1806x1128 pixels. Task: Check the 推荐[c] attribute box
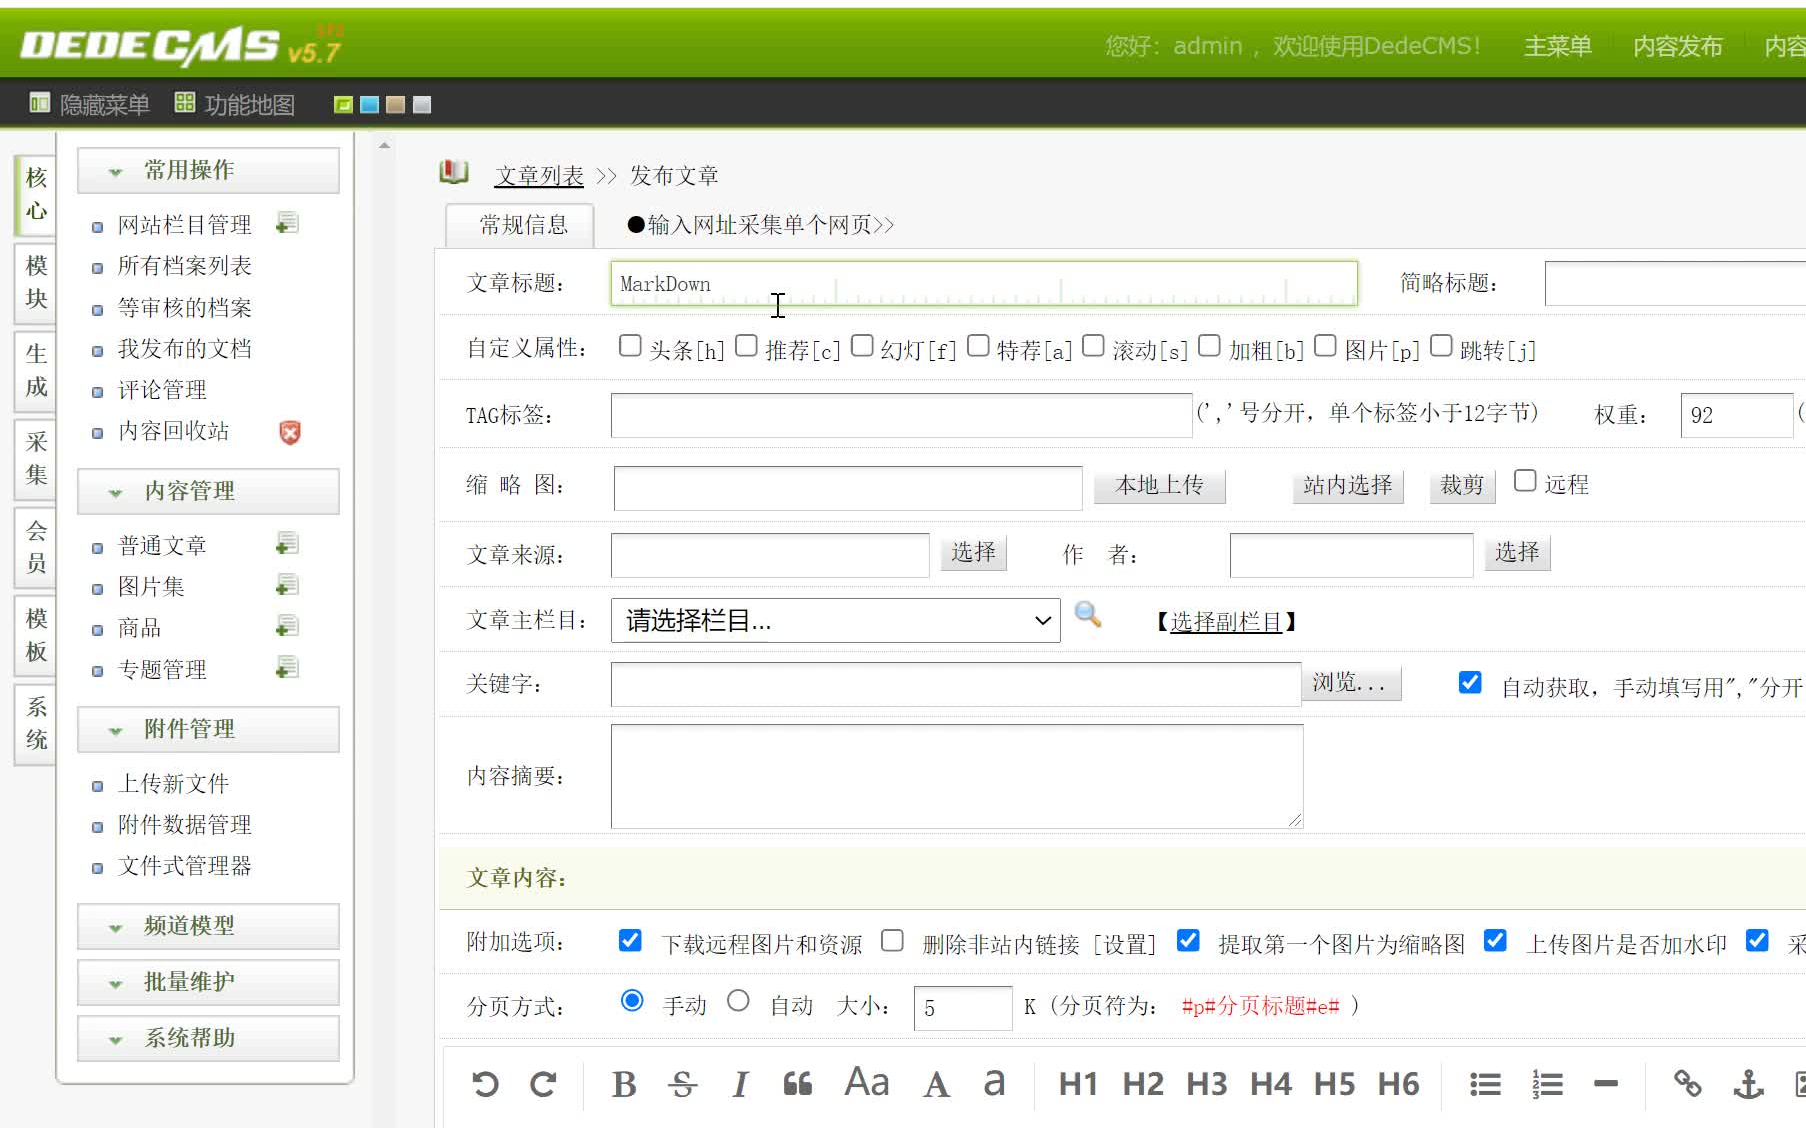point(746,346)
